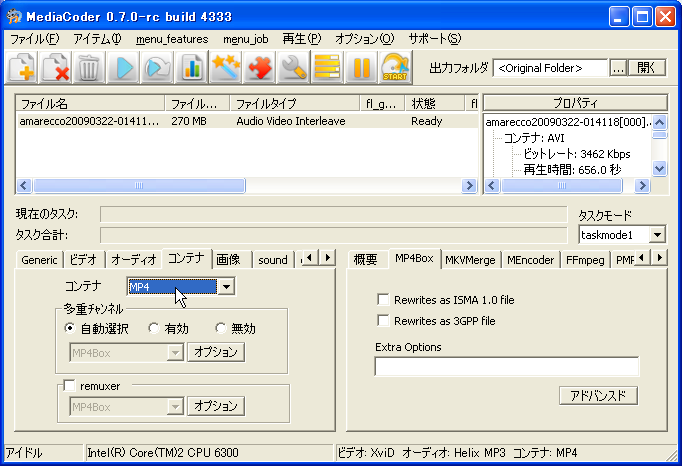Click the アドバンスド button
The image size is (682, 466).
coord(598,395)
